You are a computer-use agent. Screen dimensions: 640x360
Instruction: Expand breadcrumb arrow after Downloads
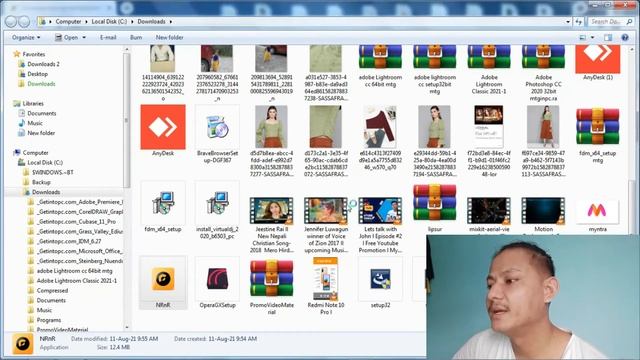tap(171, 22)
